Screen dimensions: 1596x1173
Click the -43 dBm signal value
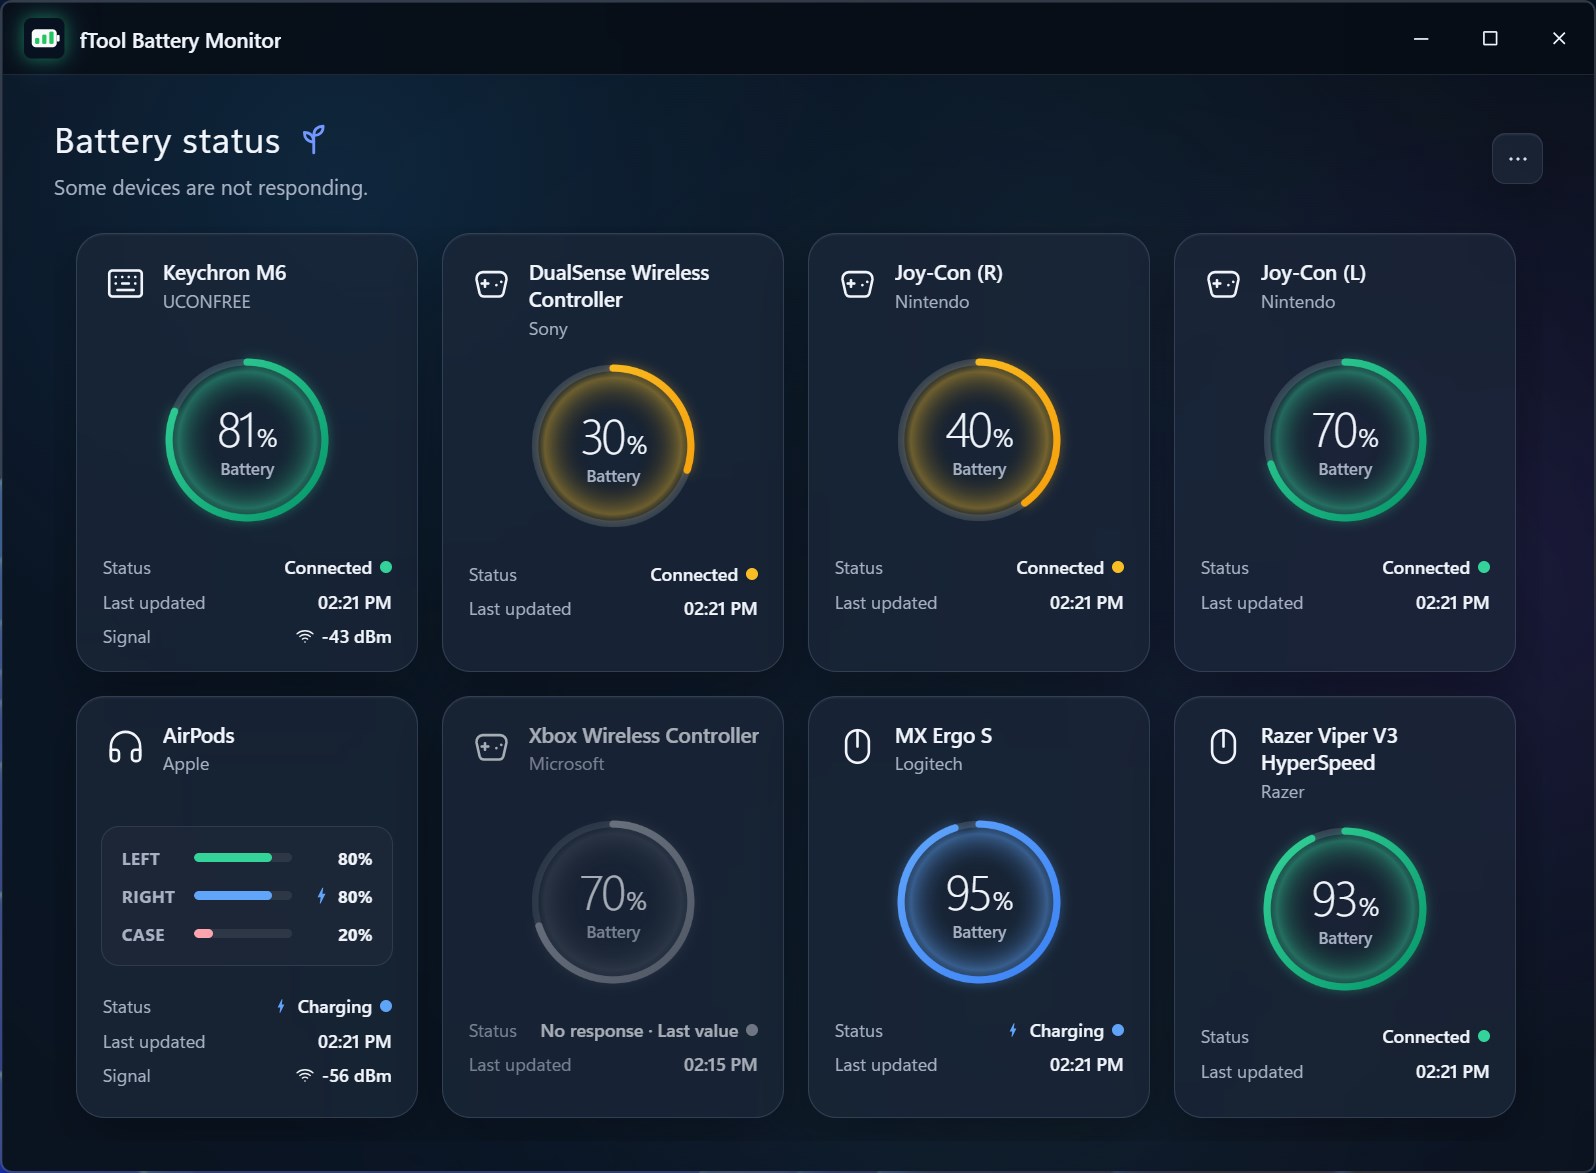[356, 637]
